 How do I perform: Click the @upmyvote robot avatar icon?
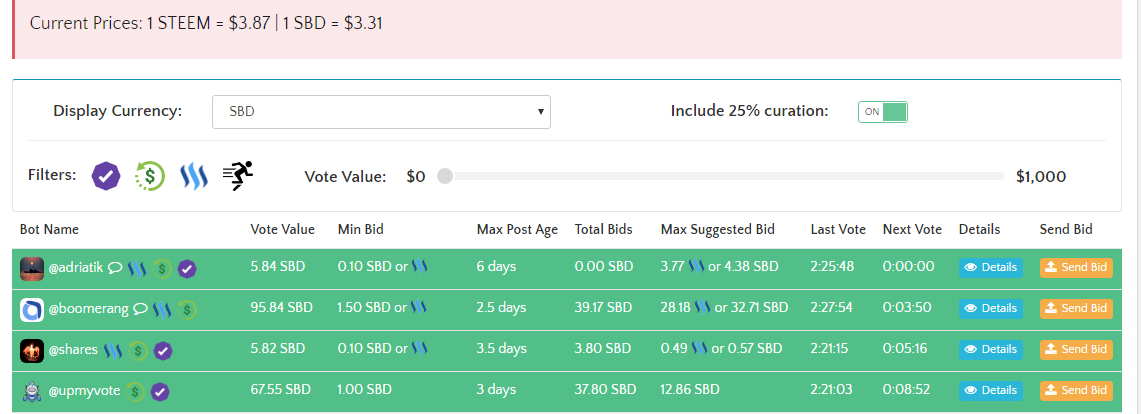[31, 391]
